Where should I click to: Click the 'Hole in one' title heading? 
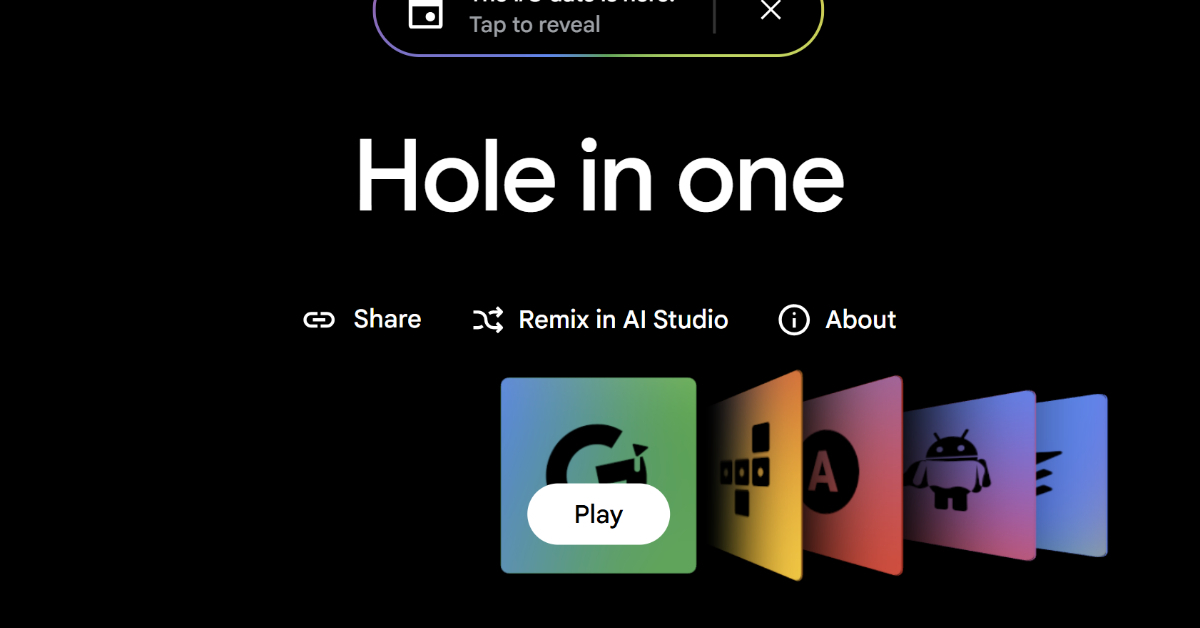click(x=600, y=177)
